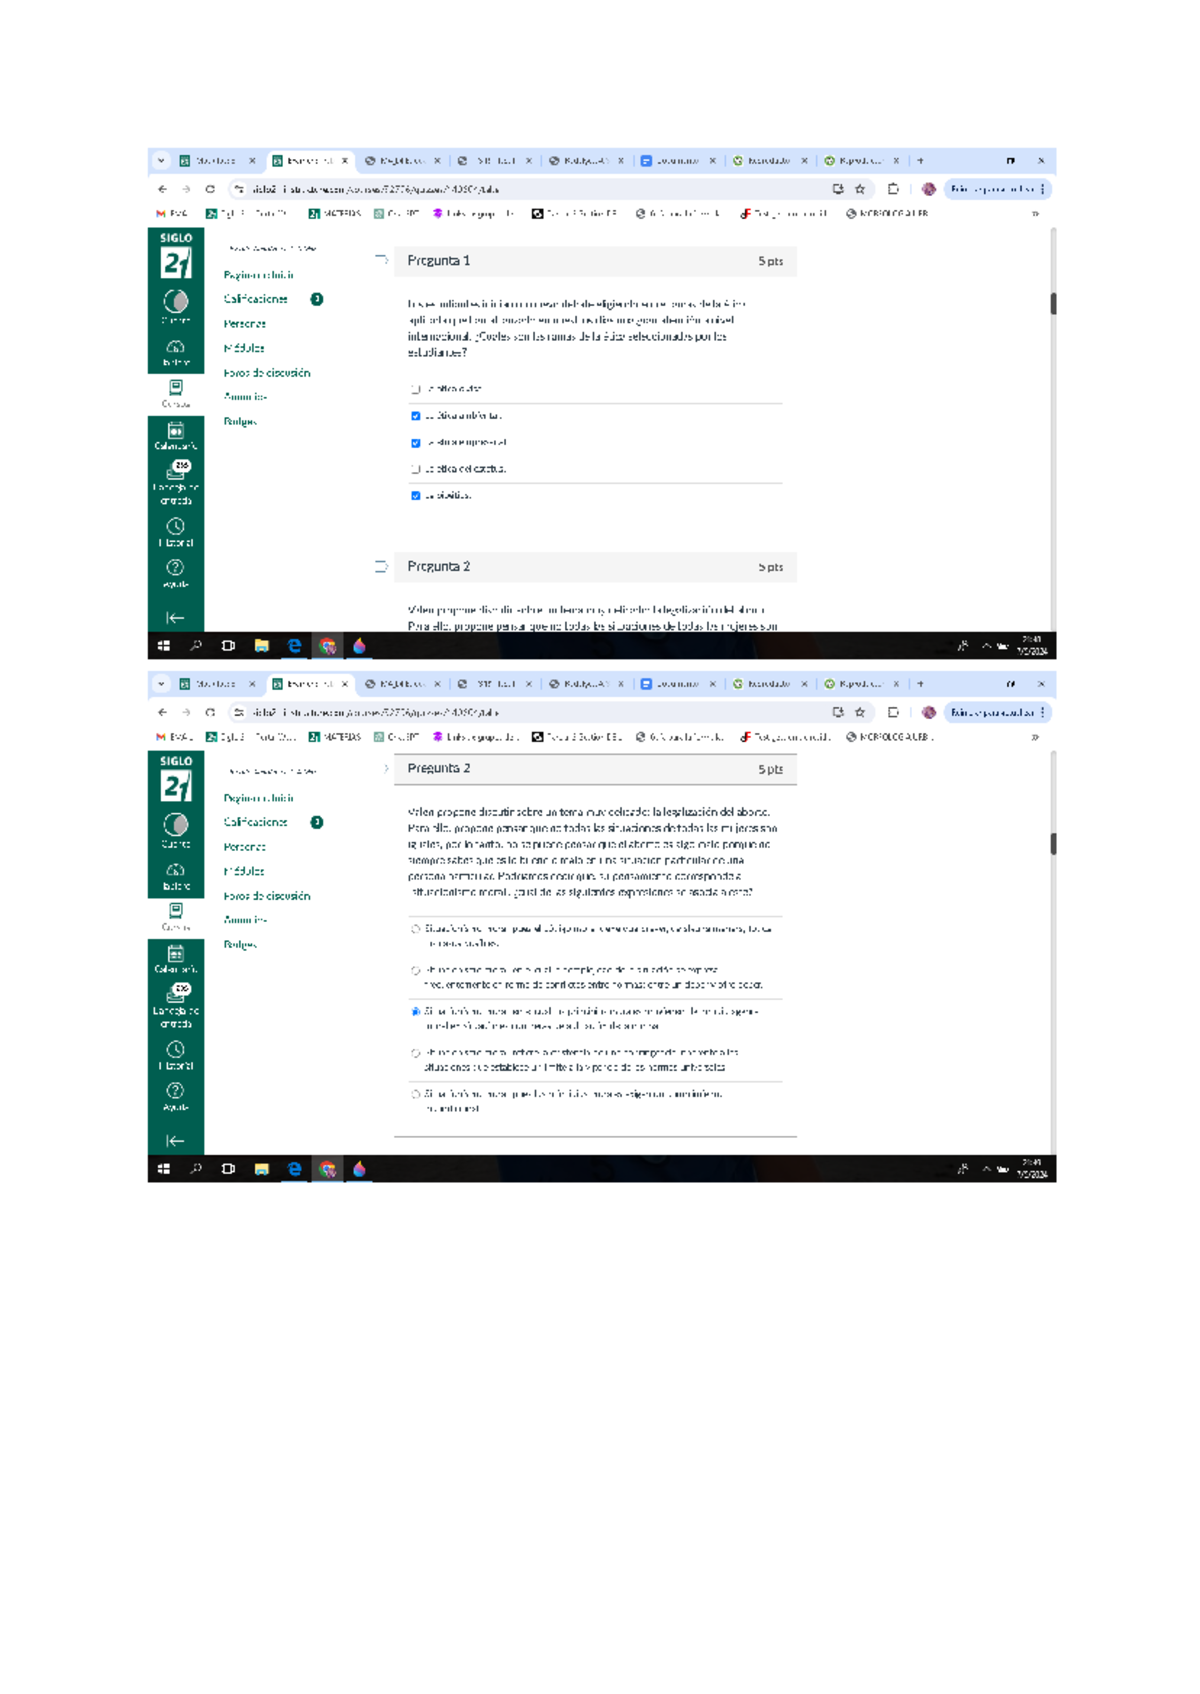Collapse sidebar with arrow icon in lower screenshot

175,1141
